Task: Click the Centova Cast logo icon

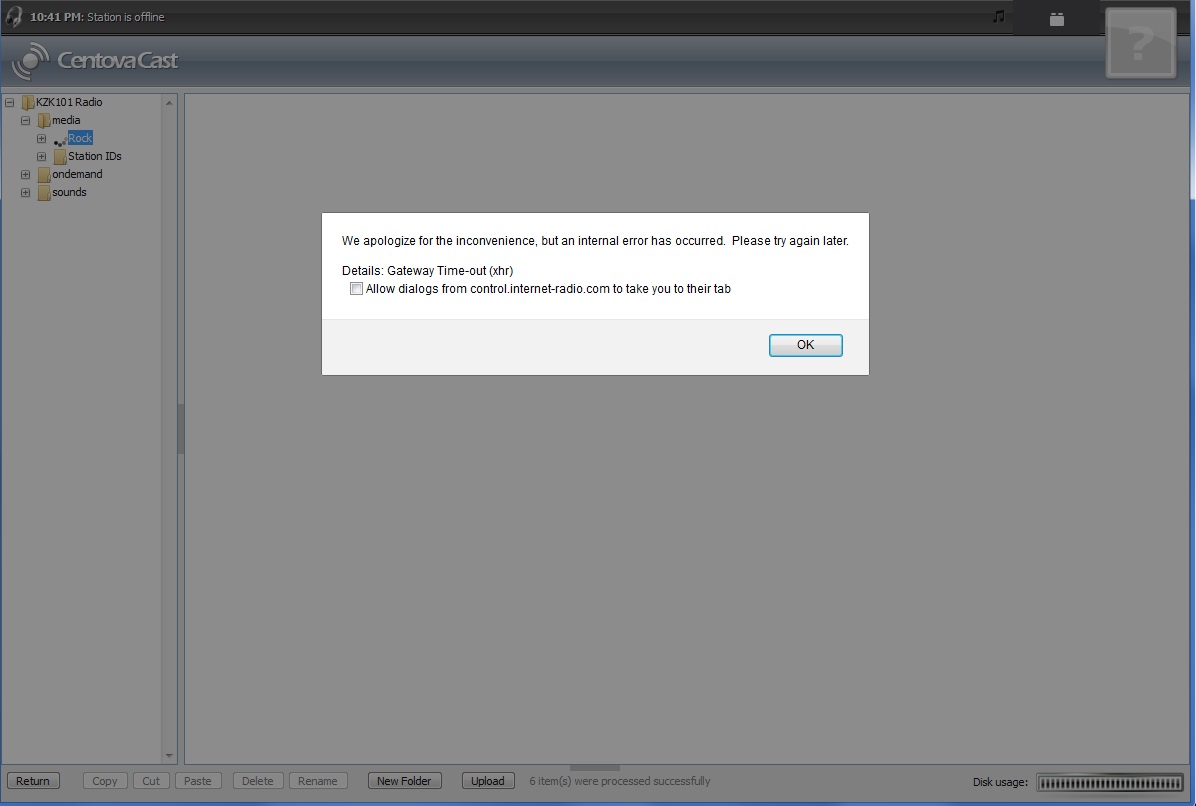Action: [30, 61]
